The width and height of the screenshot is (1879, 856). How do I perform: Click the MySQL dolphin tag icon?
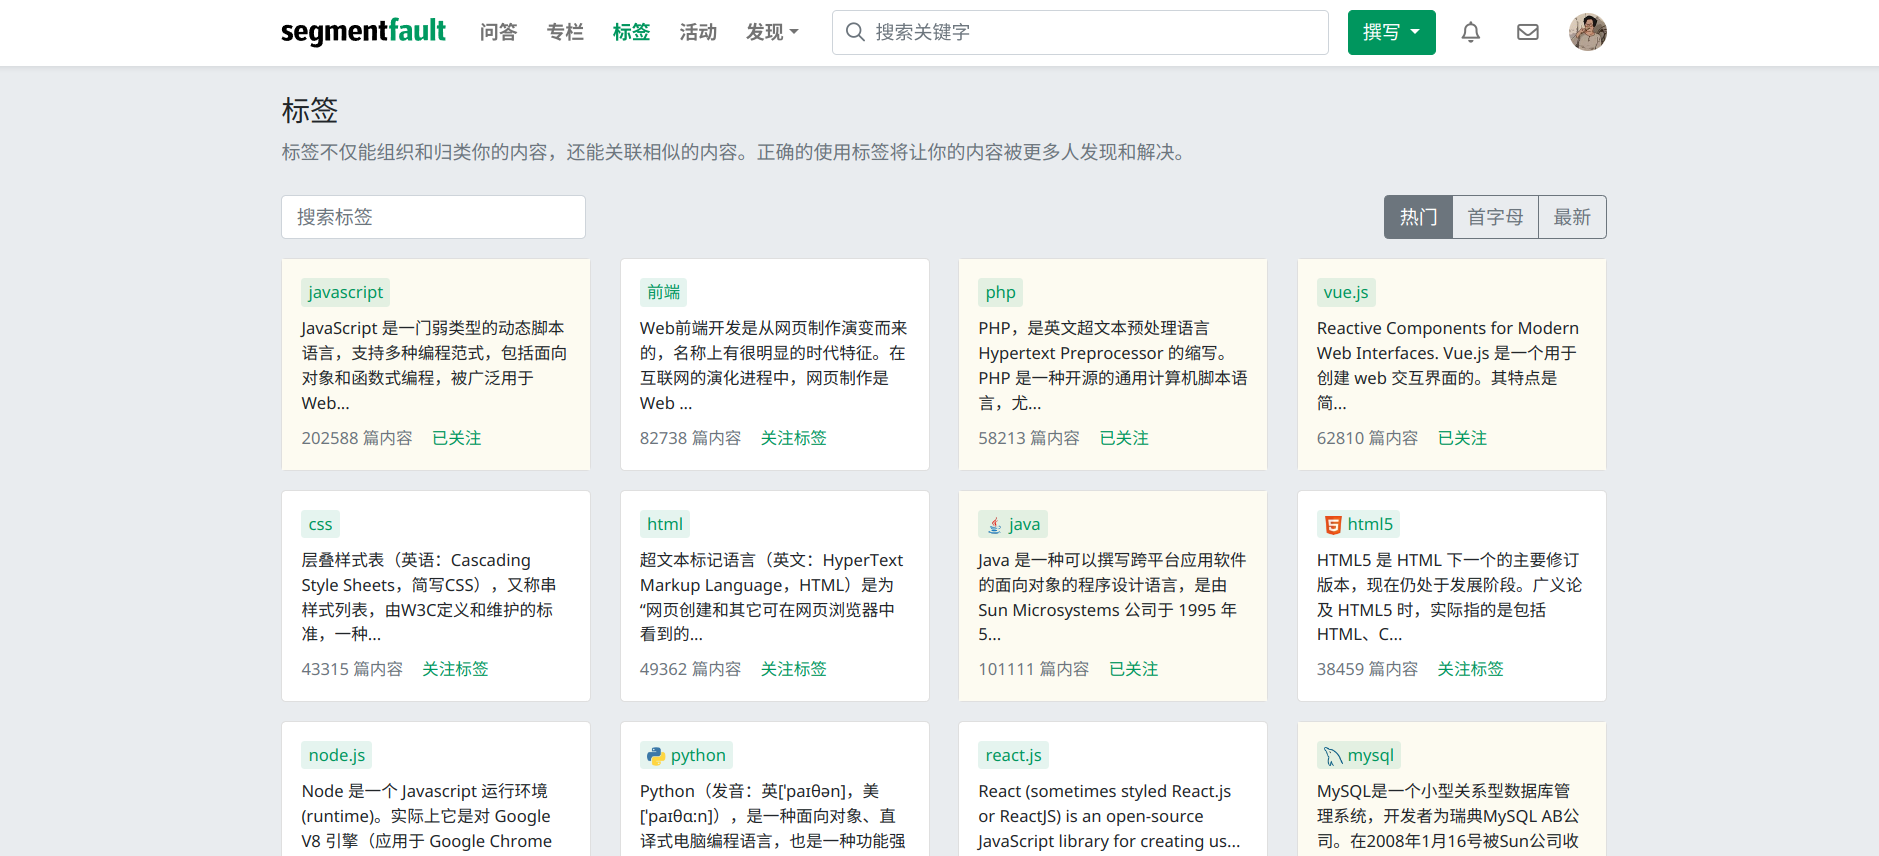point(1333,755)
